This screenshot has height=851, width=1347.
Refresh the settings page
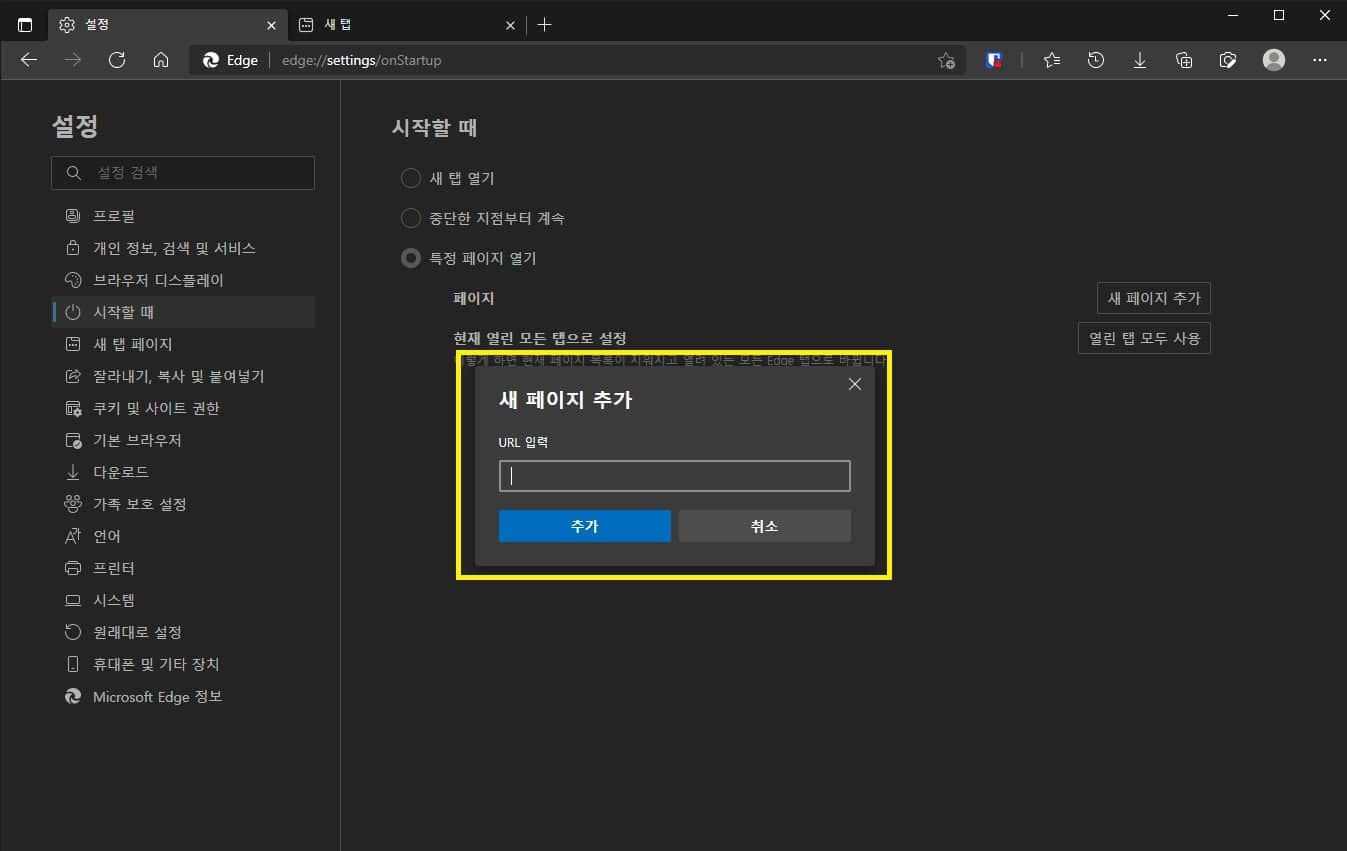pos(117,60)
